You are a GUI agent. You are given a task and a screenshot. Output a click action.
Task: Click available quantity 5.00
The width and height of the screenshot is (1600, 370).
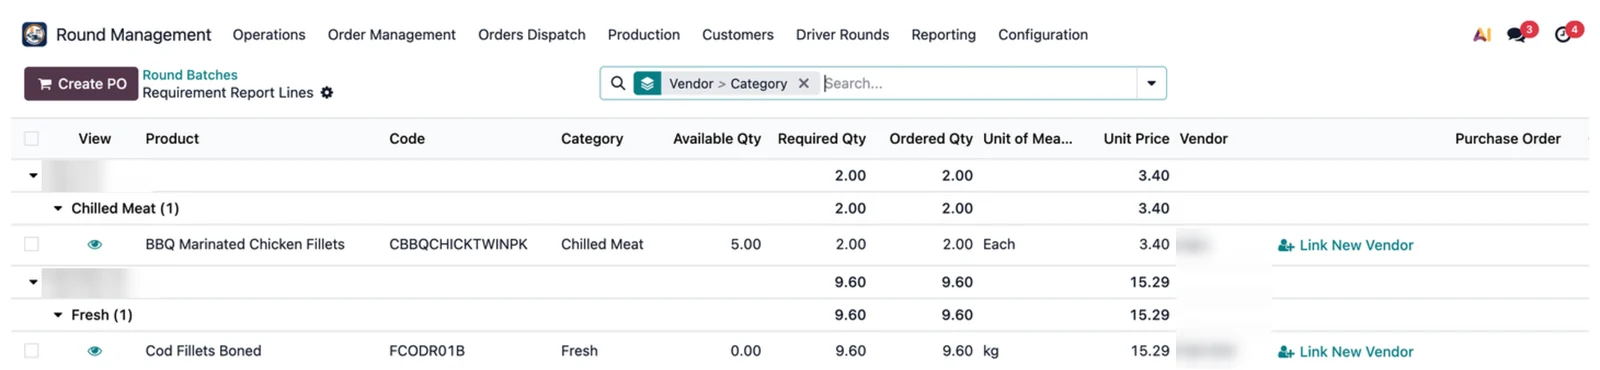745,244
